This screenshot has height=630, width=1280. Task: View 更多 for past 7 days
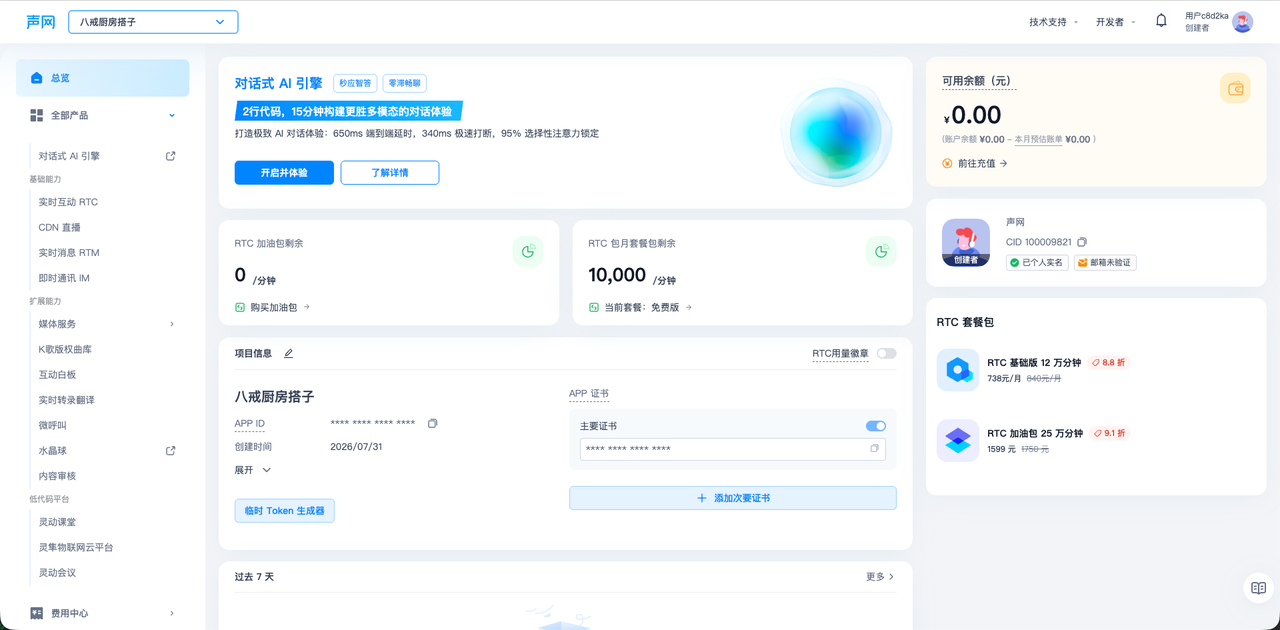pyautogui.click(x=880, y=577)
